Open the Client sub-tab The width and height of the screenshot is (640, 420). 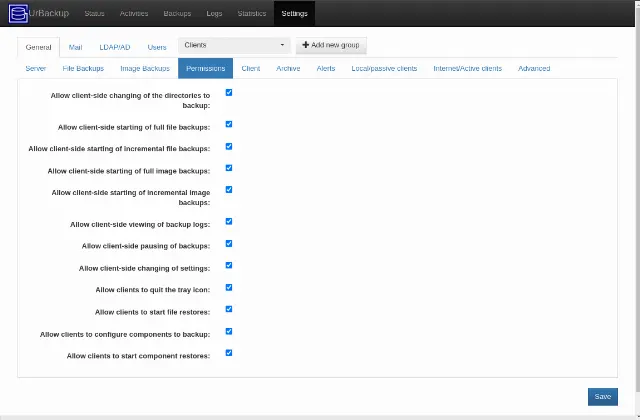pos(251,69)
